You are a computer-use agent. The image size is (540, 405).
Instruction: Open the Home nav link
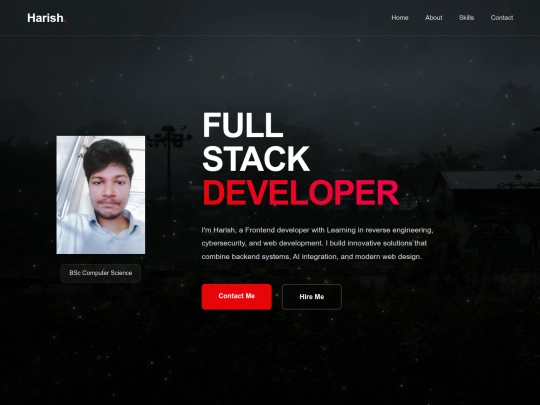(x=400, y=18)
